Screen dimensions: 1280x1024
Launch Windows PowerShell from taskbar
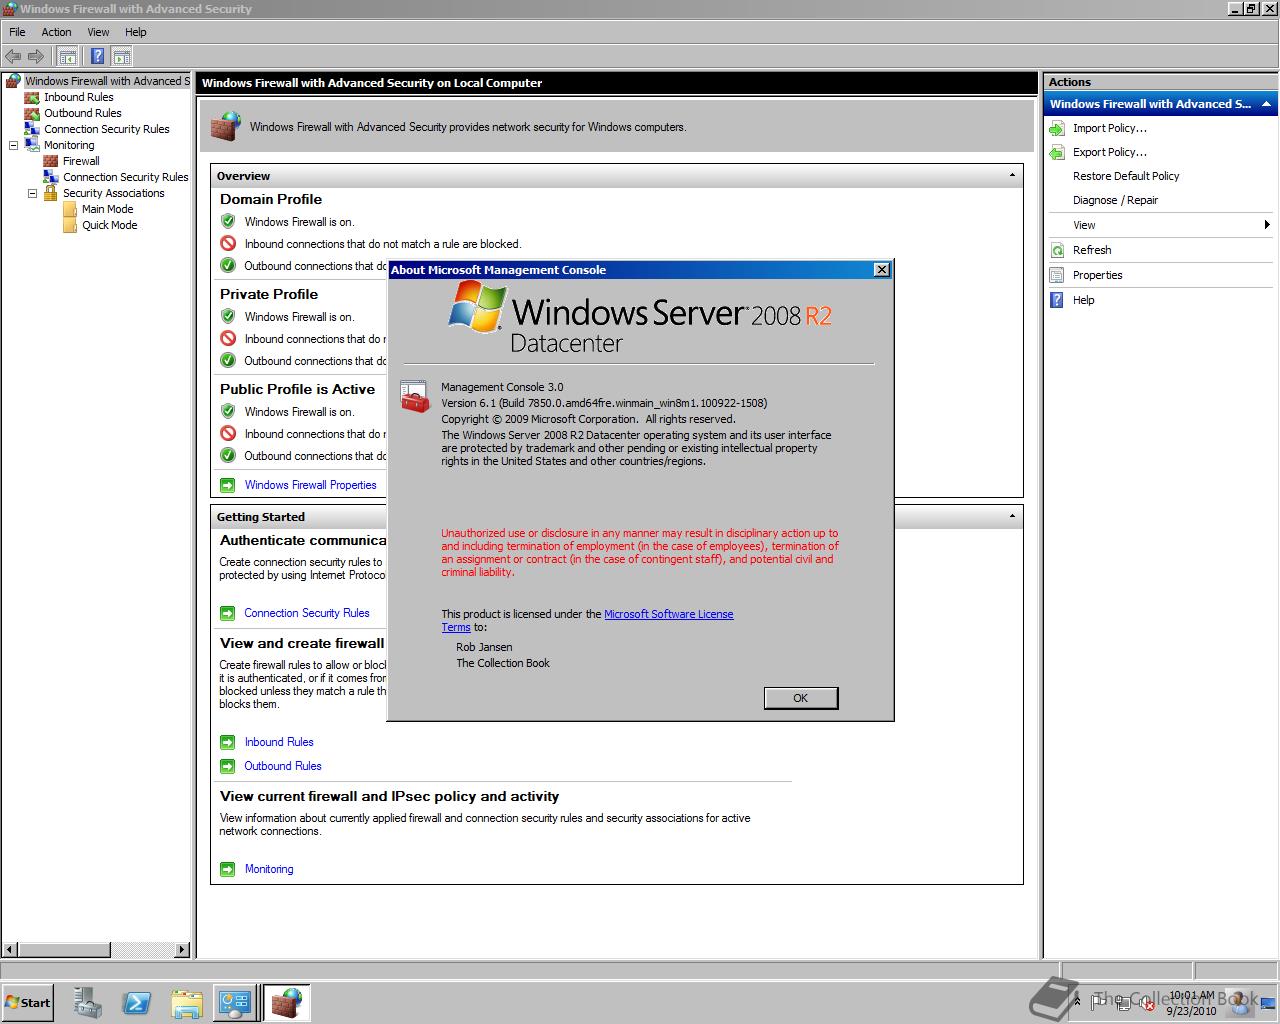tap(137, 1003)
